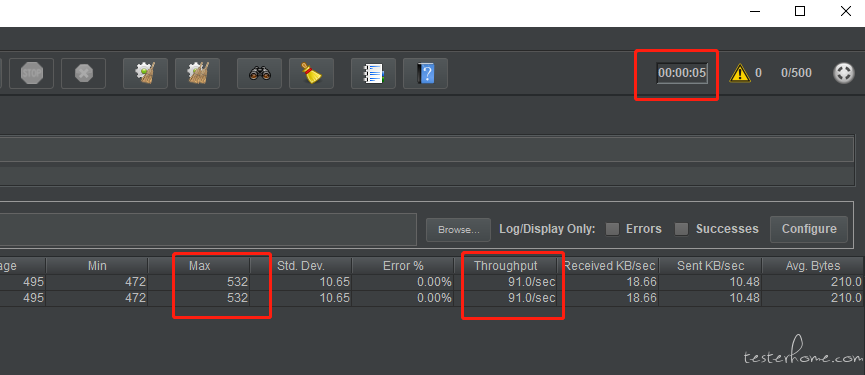Click the Clear broom-and-gear icon

(146, 73)
